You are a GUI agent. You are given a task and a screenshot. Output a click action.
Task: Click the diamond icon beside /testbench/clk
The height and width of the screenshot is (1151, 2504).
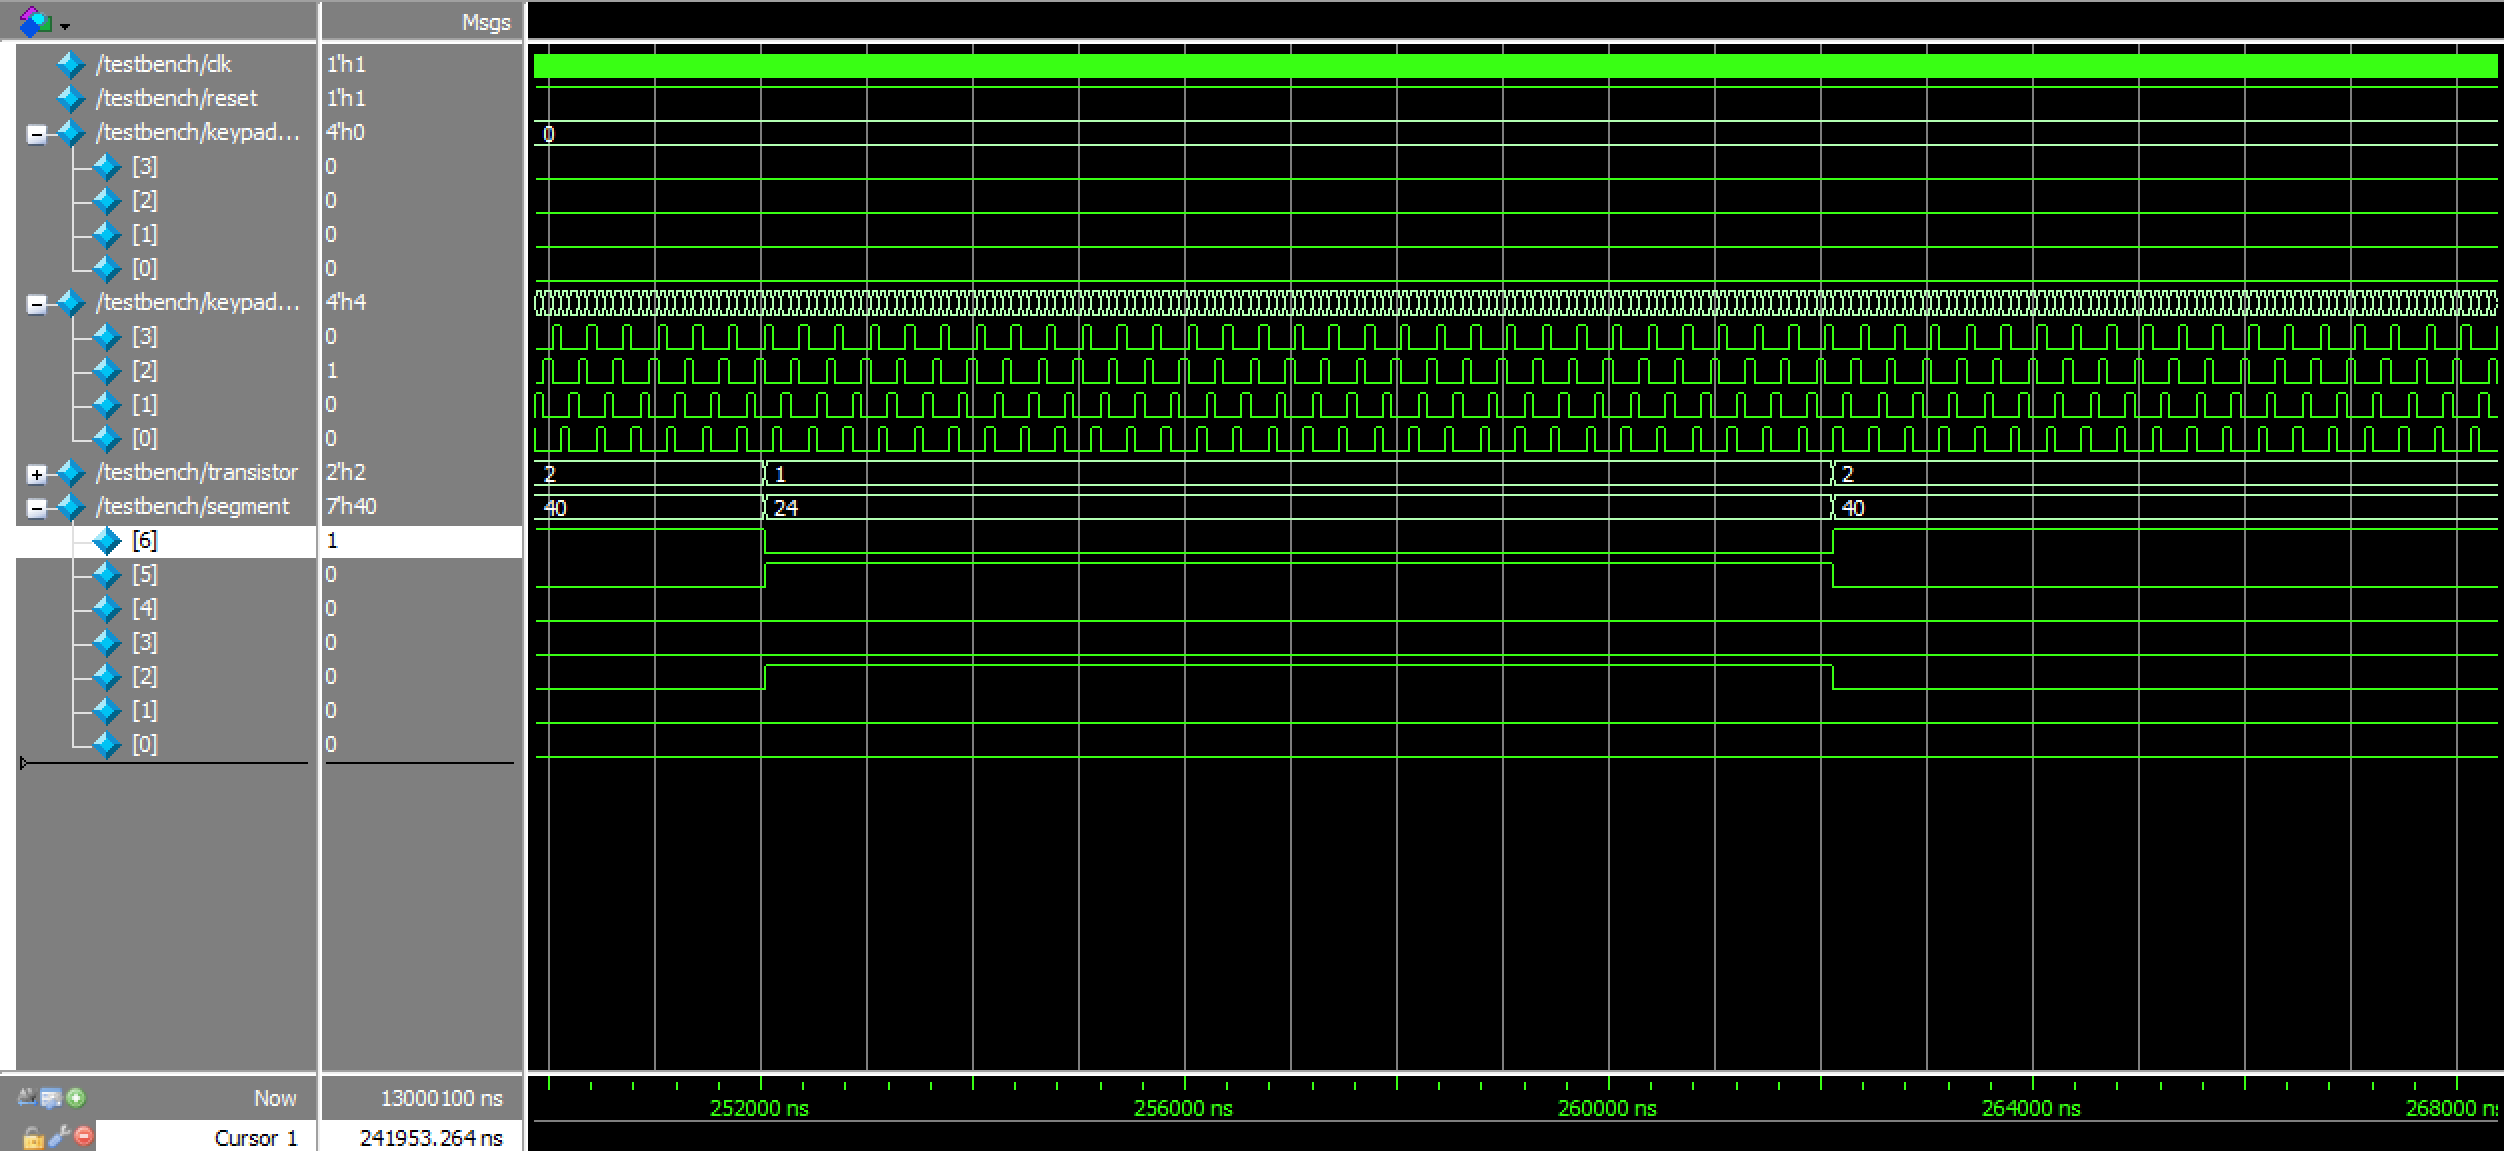[70, 65]
